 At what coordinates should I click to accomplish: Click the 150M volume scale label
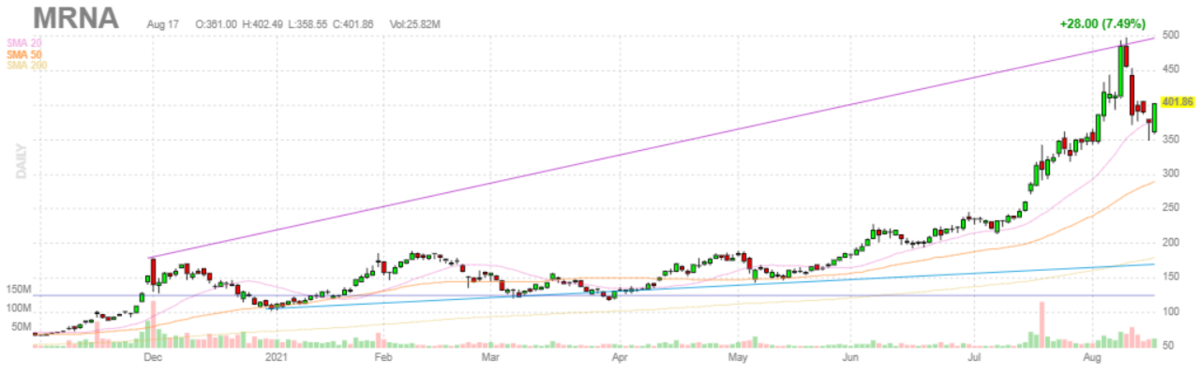tap(19, 289)
